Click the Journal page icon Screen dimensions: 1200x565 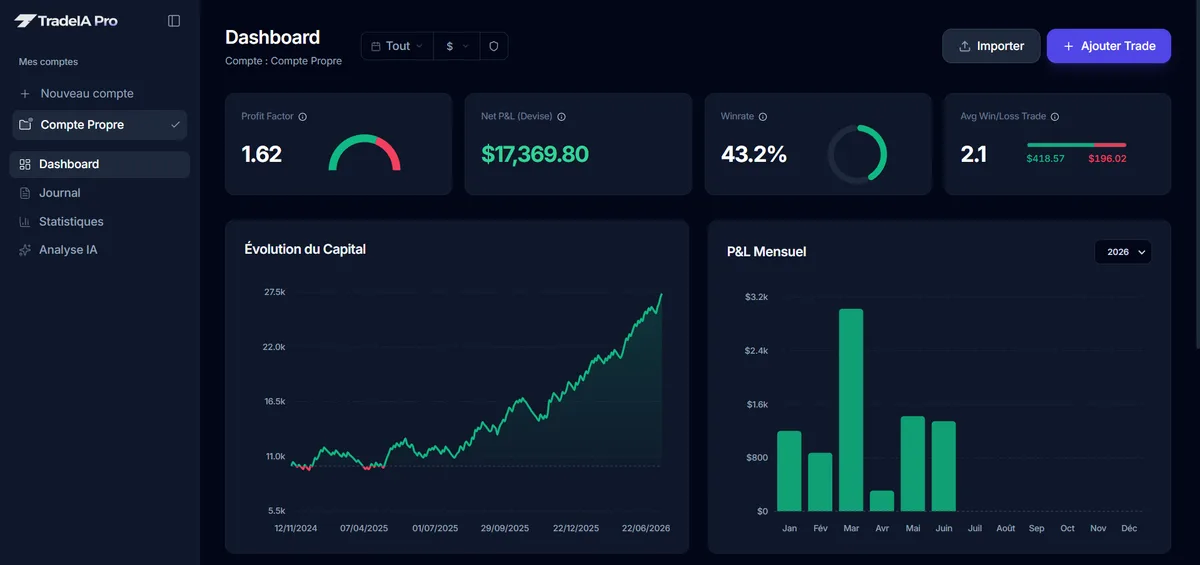pos(25,193)
